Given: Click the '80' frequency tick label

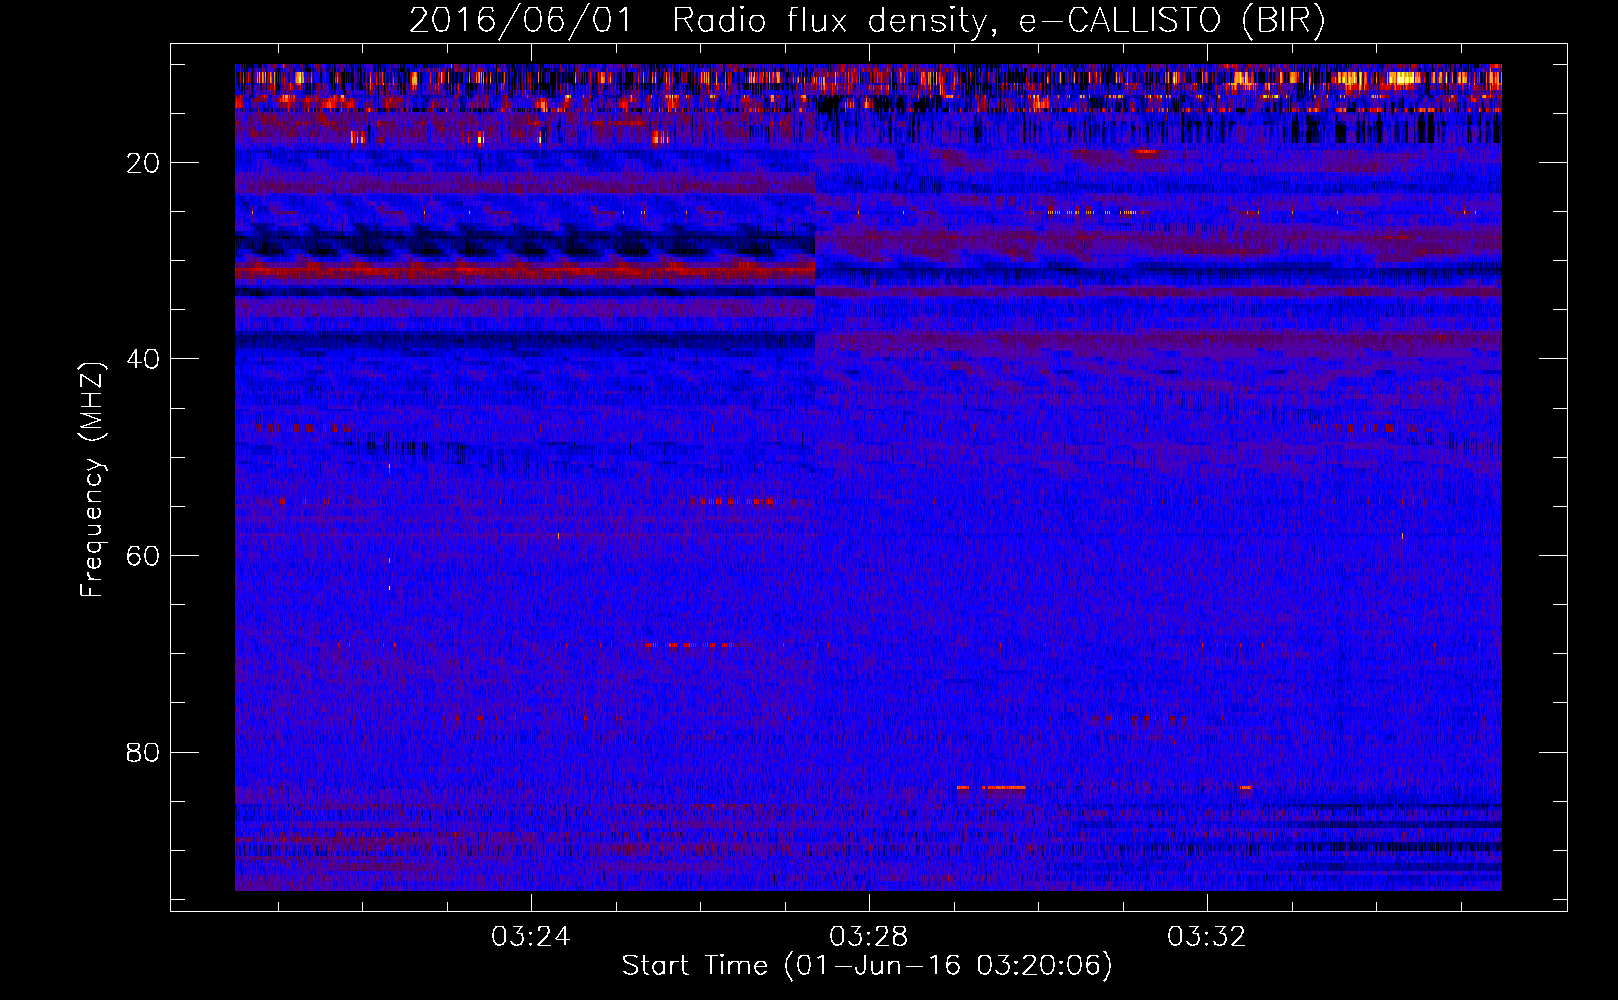Looking at the screenshot, I should click(x=143, y=752).
